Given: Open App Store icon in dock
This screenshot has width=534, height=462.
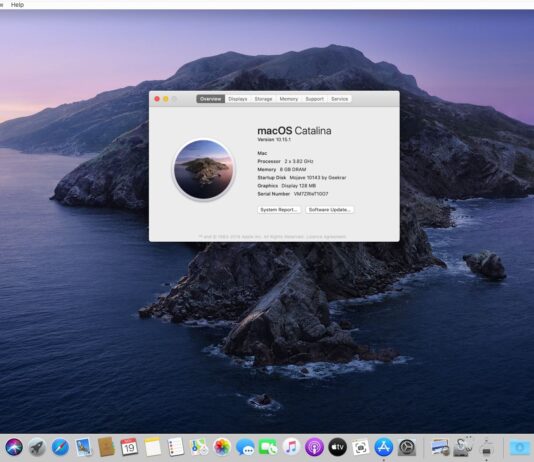Looking at the screenshot, I should tap(384, 447).
